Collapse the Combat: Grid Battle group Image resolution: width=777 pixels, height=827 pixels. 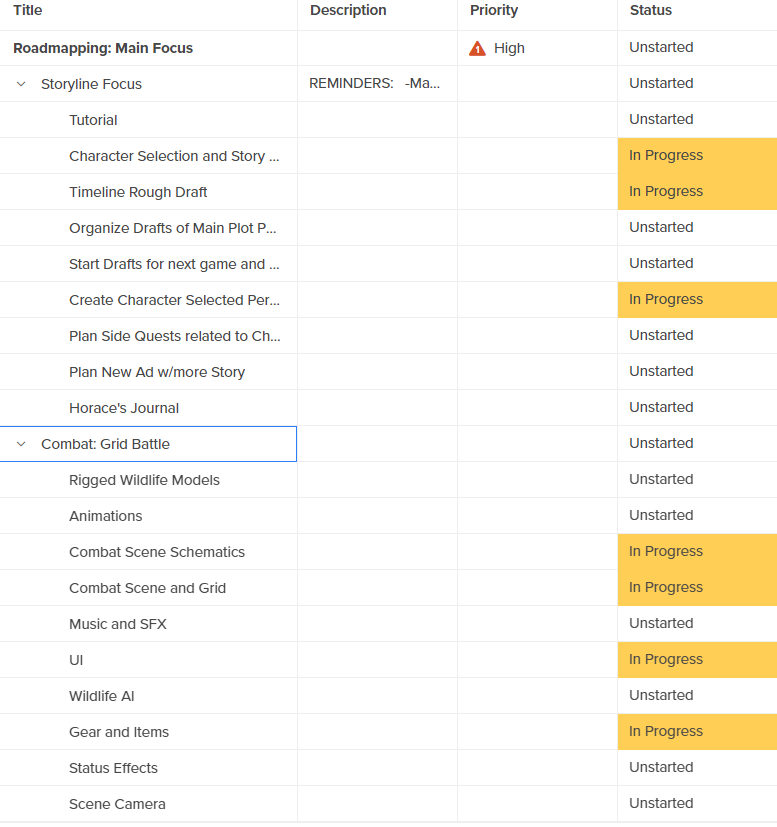(x=21, y=444)
